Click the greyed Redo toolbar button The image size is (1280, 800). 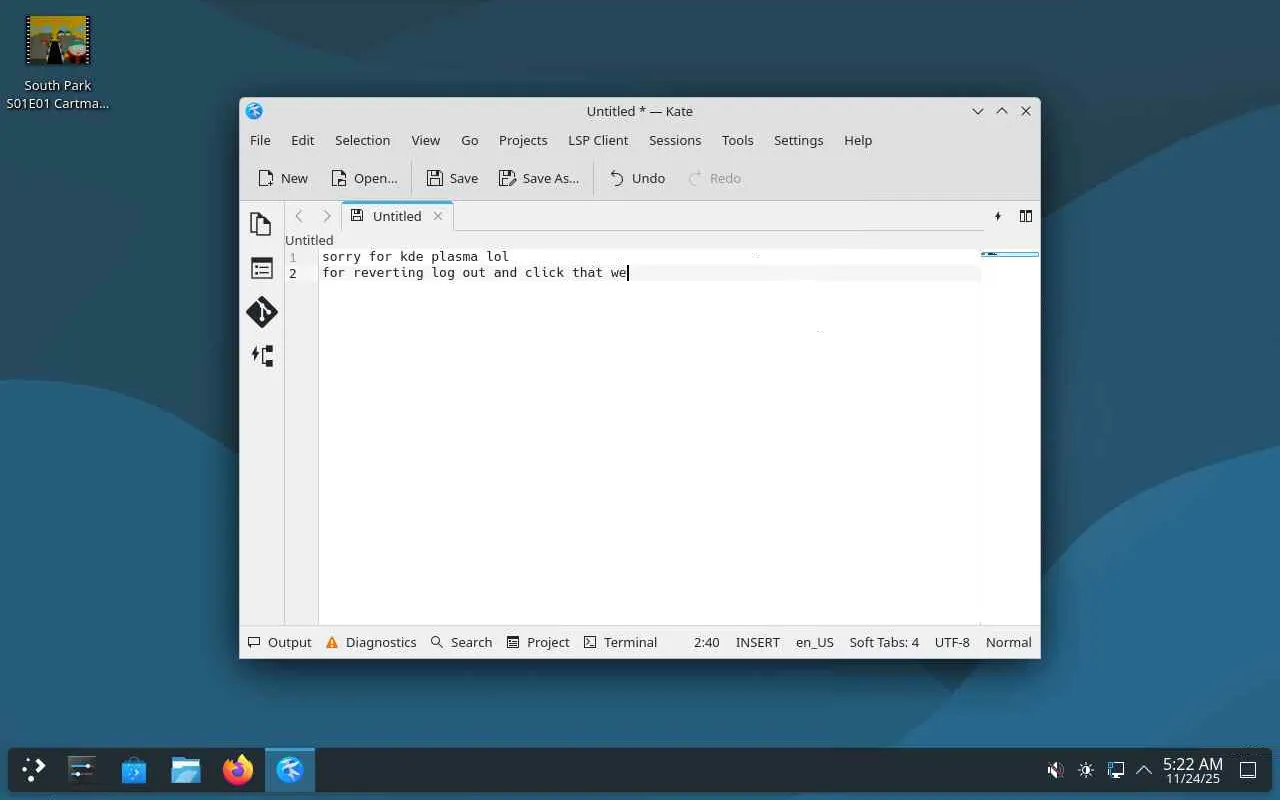[714, 178]
